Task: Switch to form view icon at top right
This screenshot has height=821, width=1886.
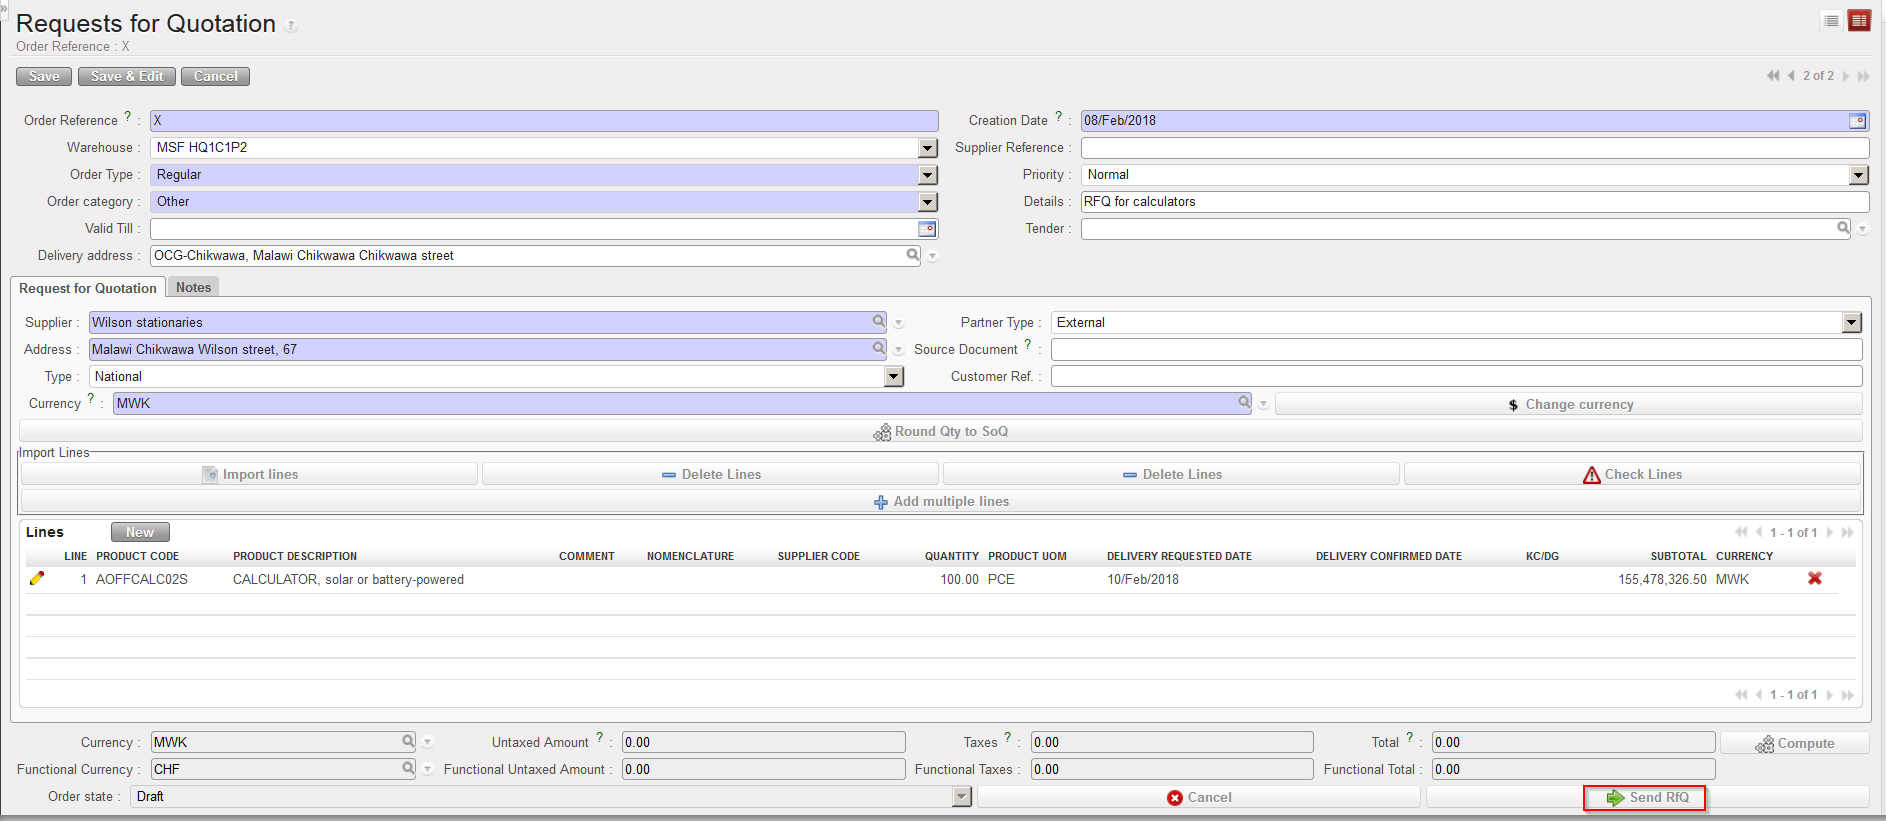Action: 1859,21
